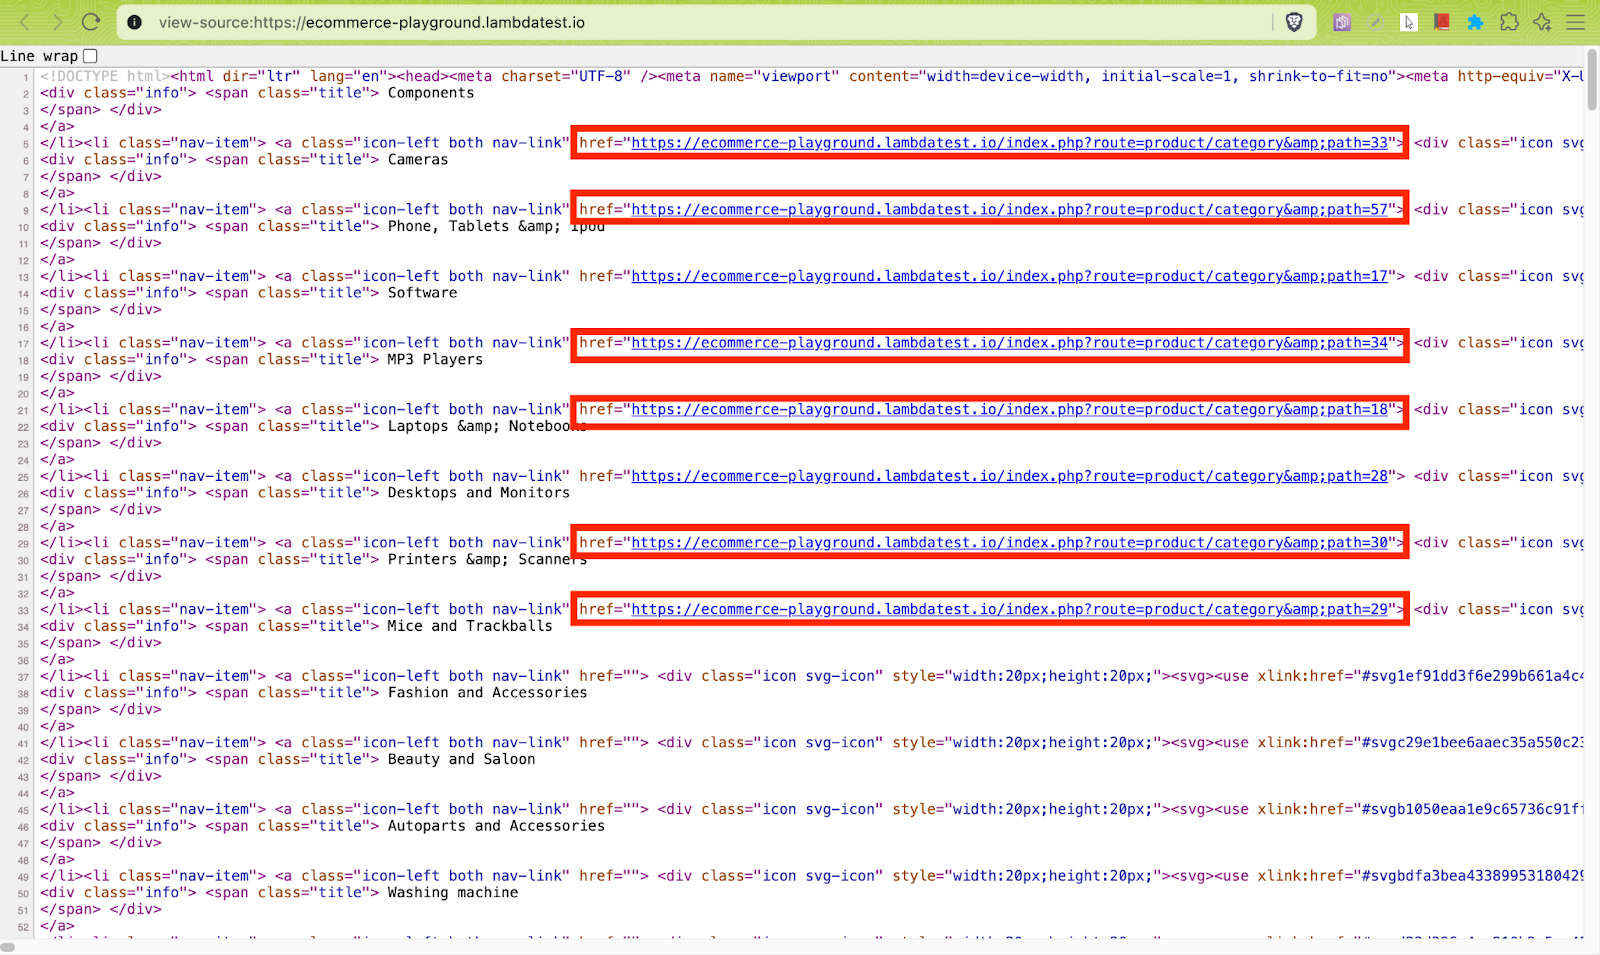The width and height of the screenshot is (1600, 955).
Task: Click the back navigation arrow
Action: (27, 21)
